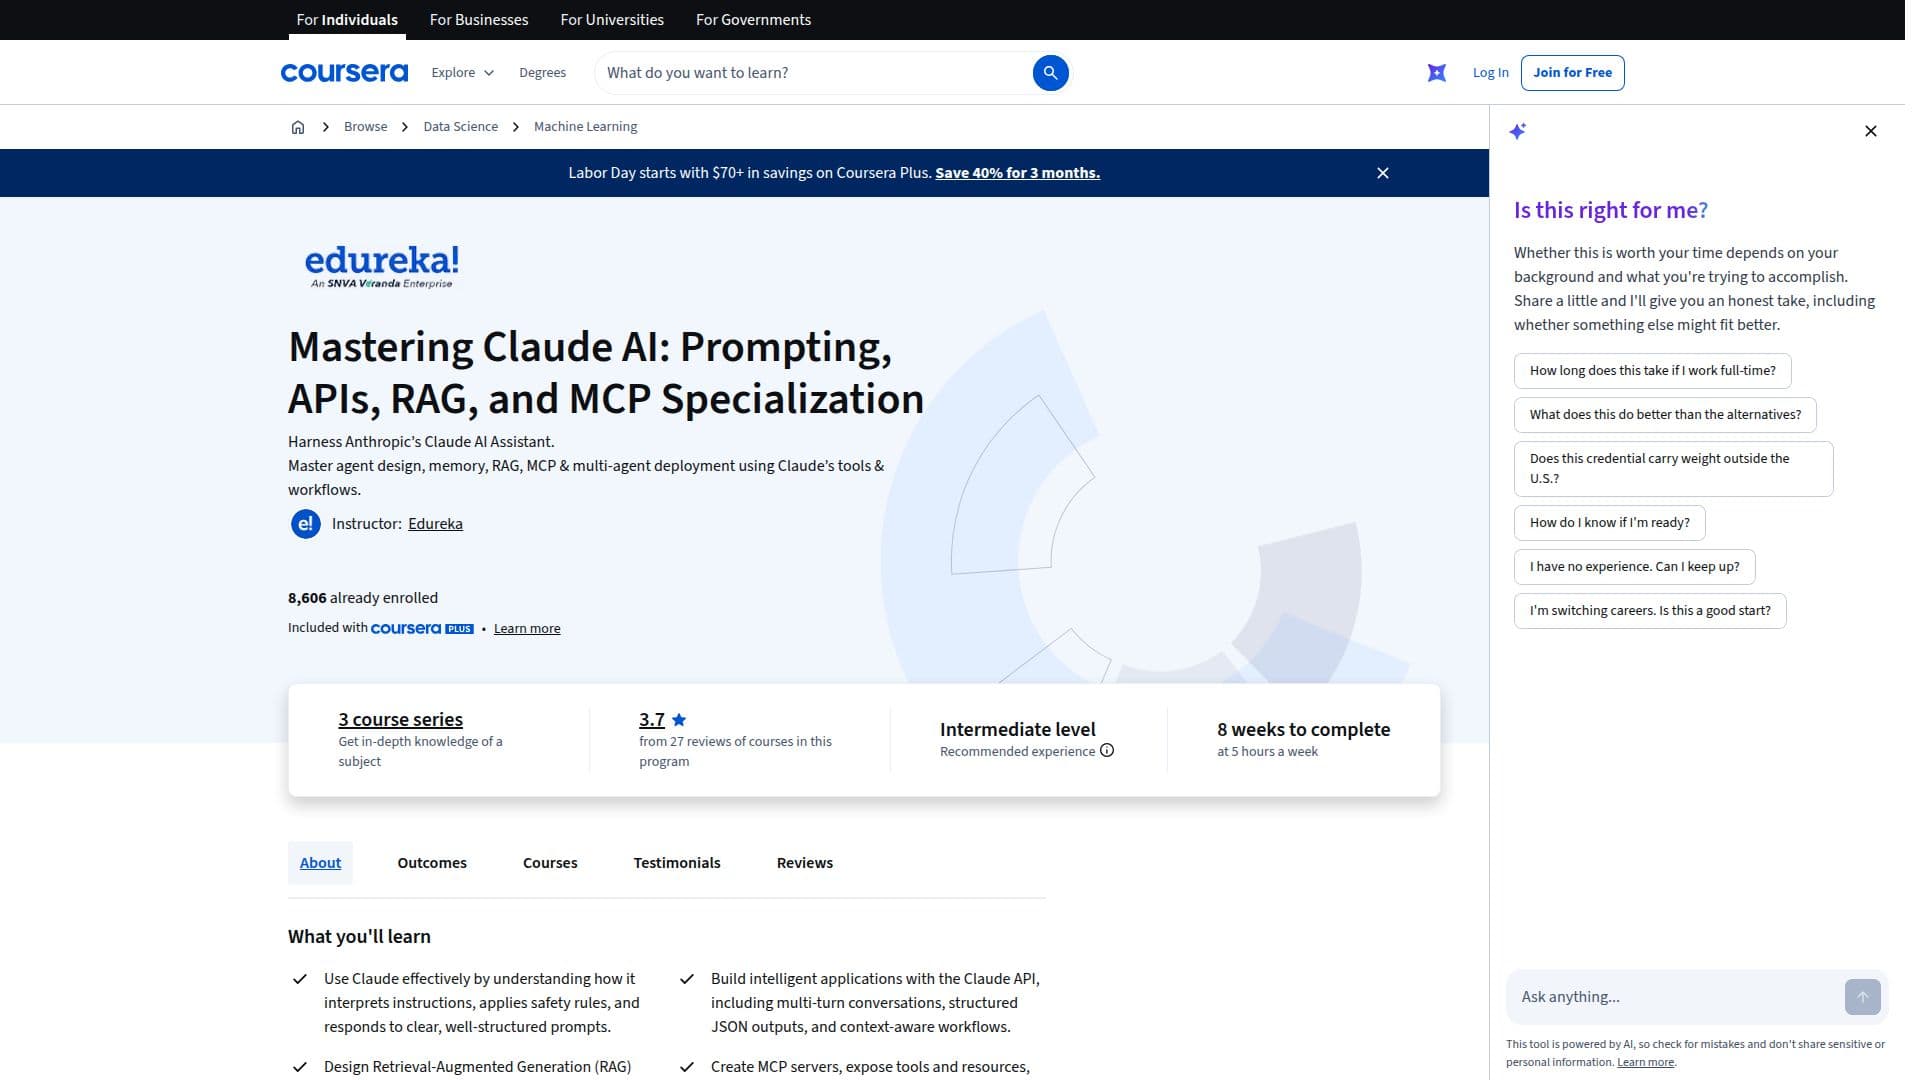Click the star icon next to 3.7 rating

(679, 720)
